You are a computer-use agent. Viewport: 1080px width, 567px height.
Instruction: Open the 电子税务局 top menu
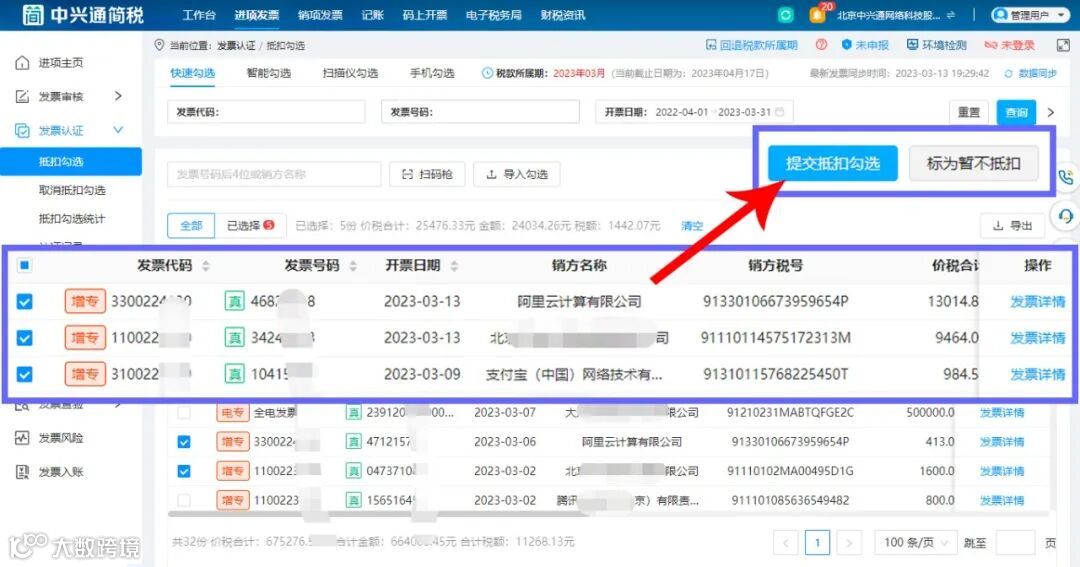pyautogui.click(x=493, y=14)
